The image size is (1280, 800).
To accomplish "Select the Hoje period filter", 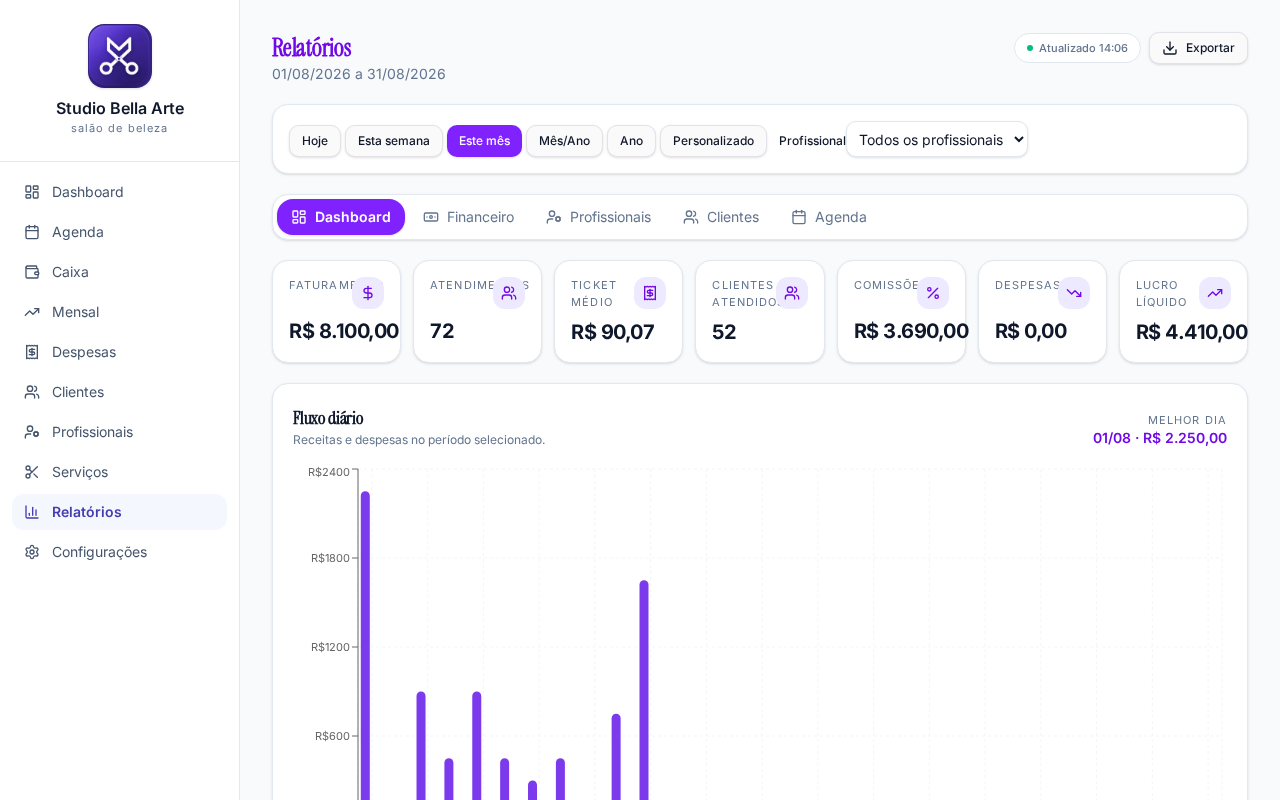I will [x=315, y=141].
